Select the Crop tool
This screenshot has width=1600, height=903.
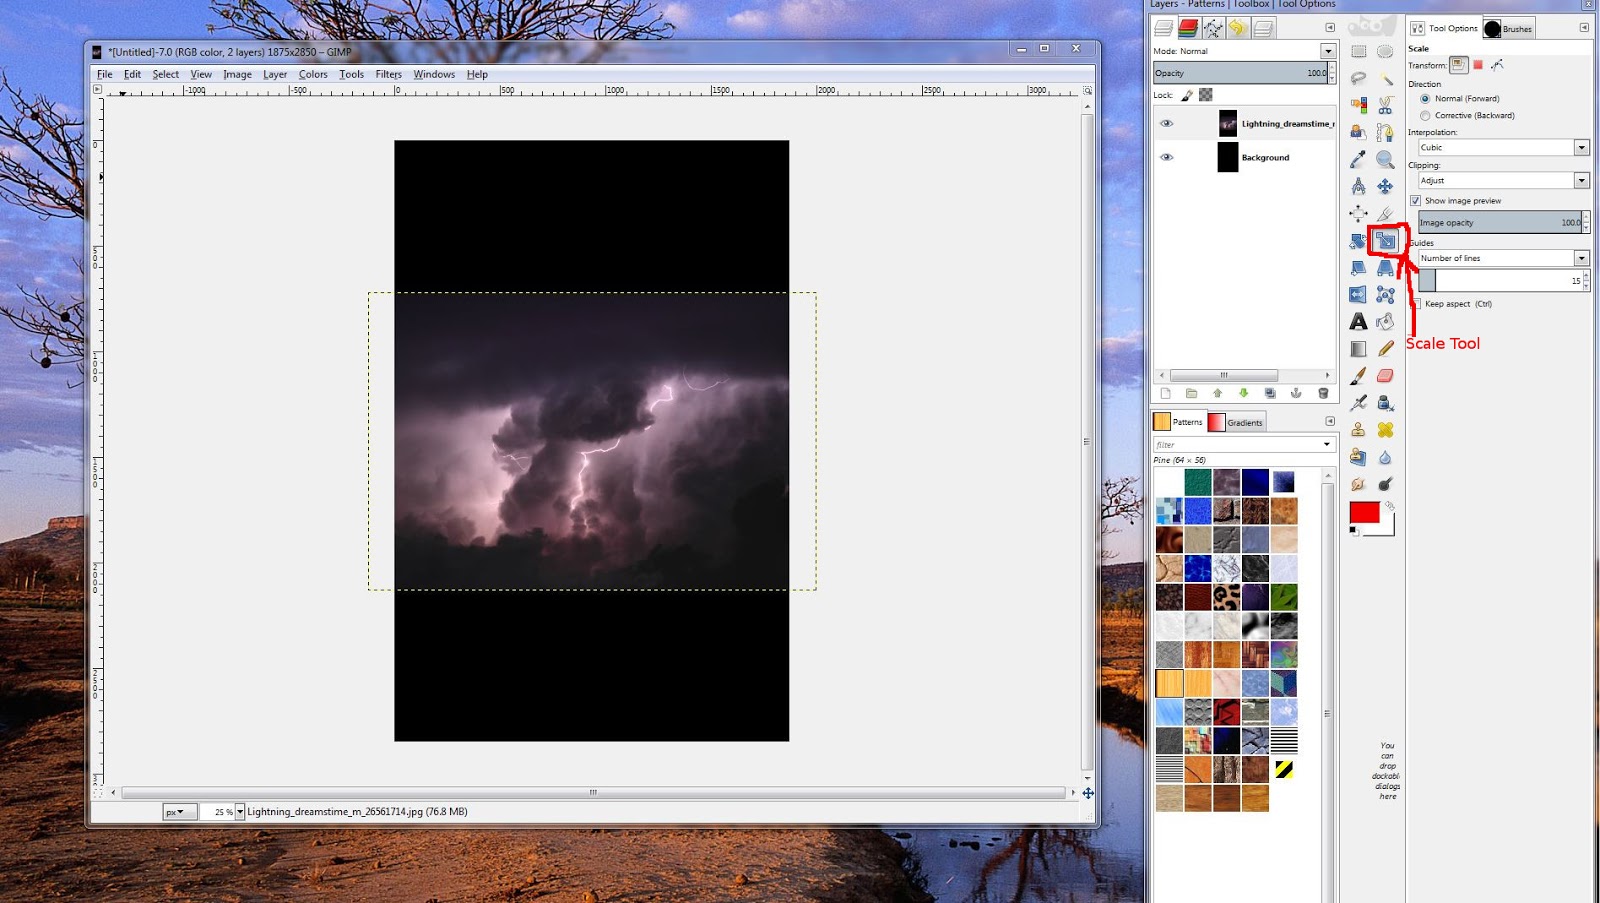(1385, 213)
